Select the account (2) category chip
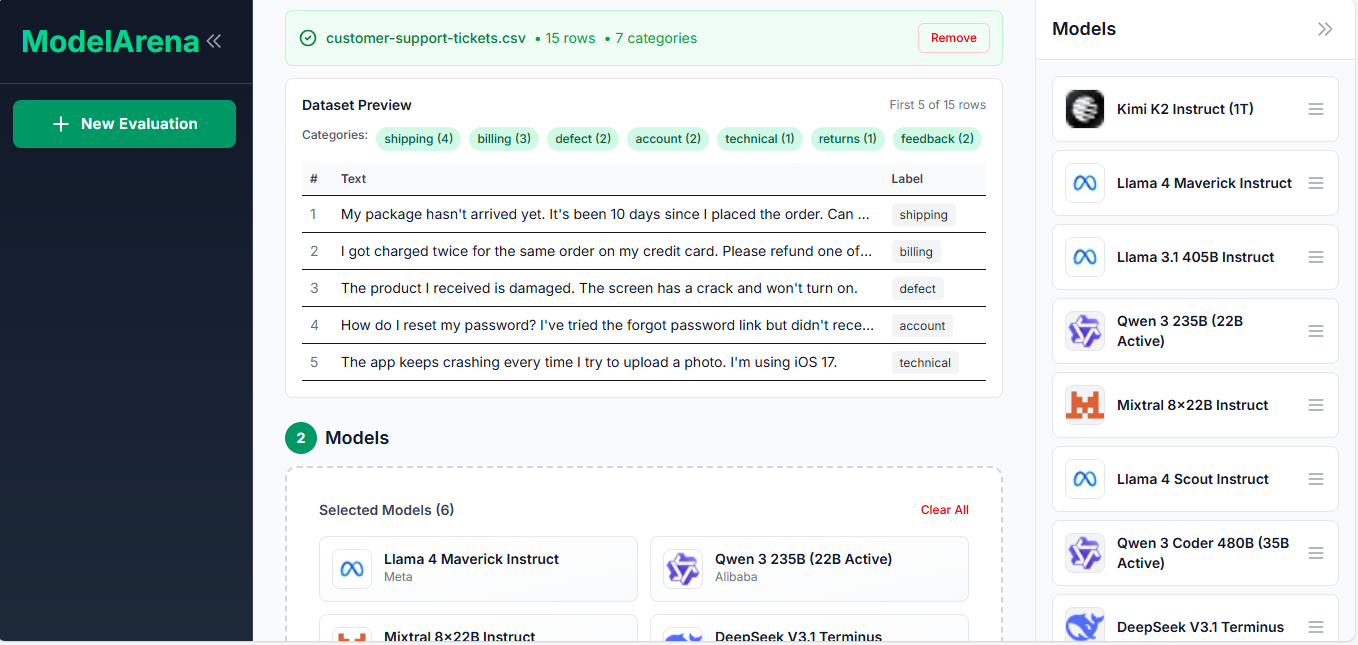Screen dimensions: 1358x645 click(x=668, y=139)
